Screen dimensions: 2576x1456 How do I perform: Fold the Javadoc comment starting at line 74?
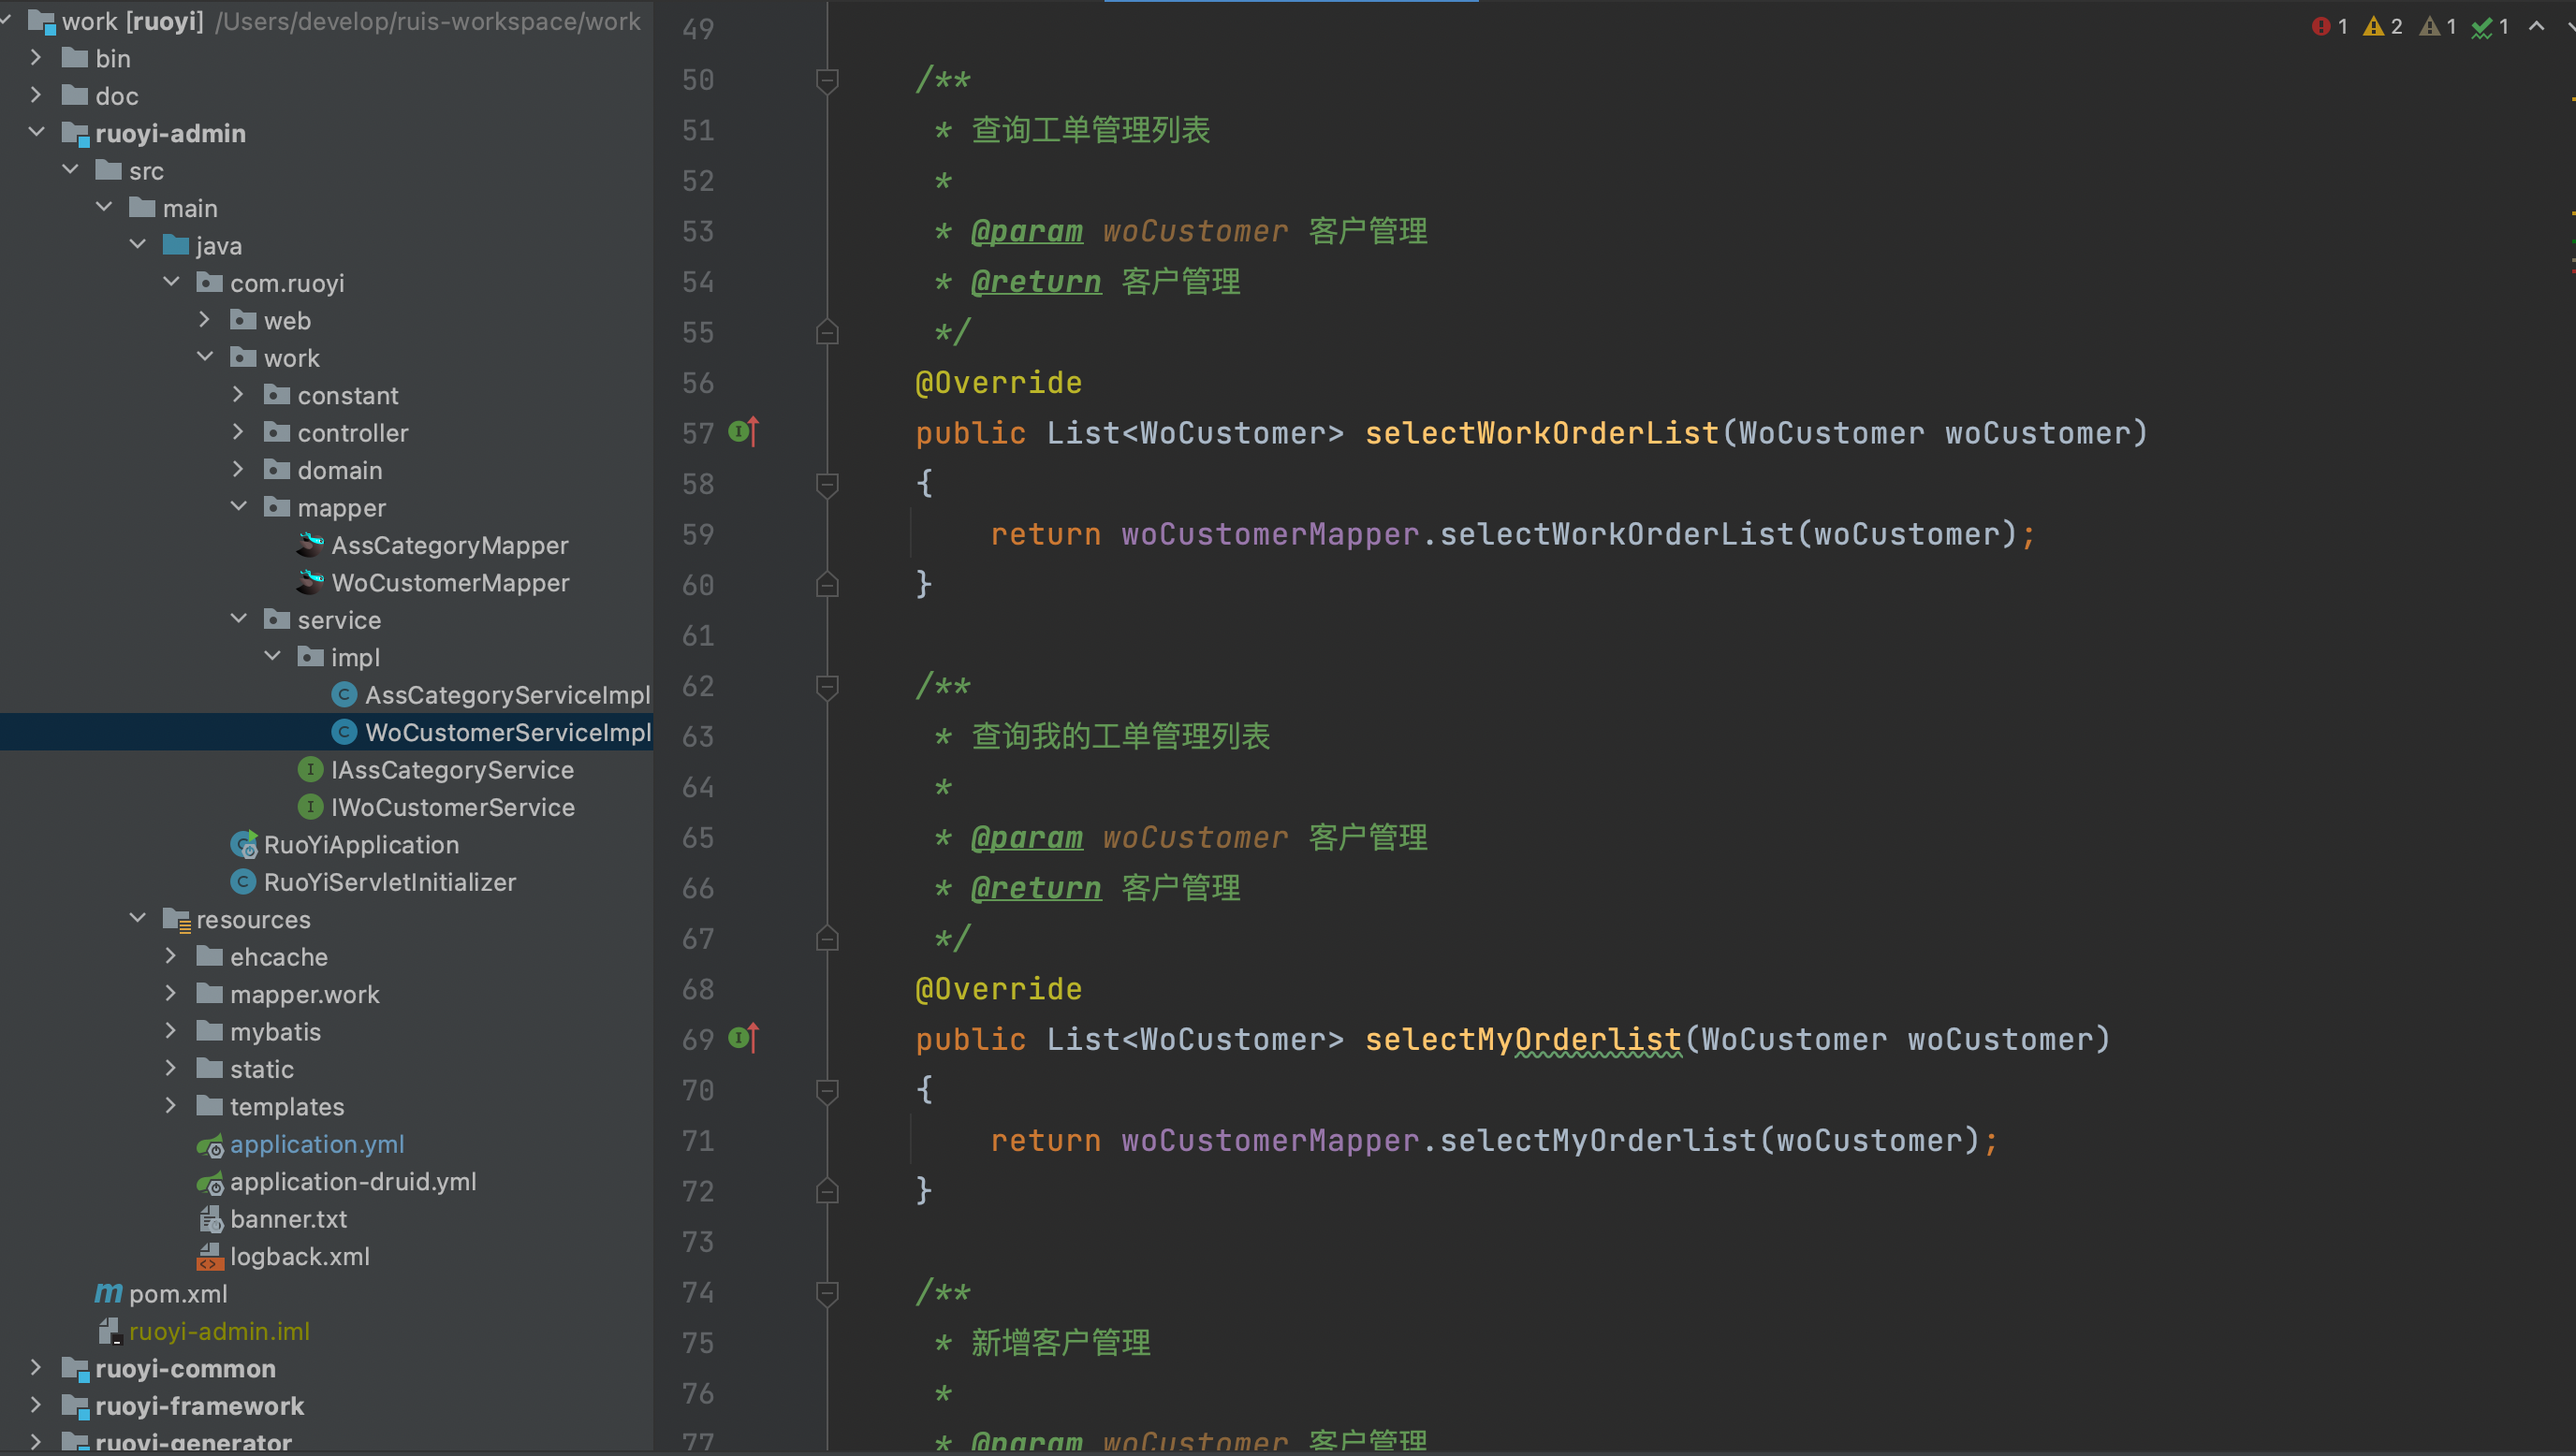(x=827, y=1292)
